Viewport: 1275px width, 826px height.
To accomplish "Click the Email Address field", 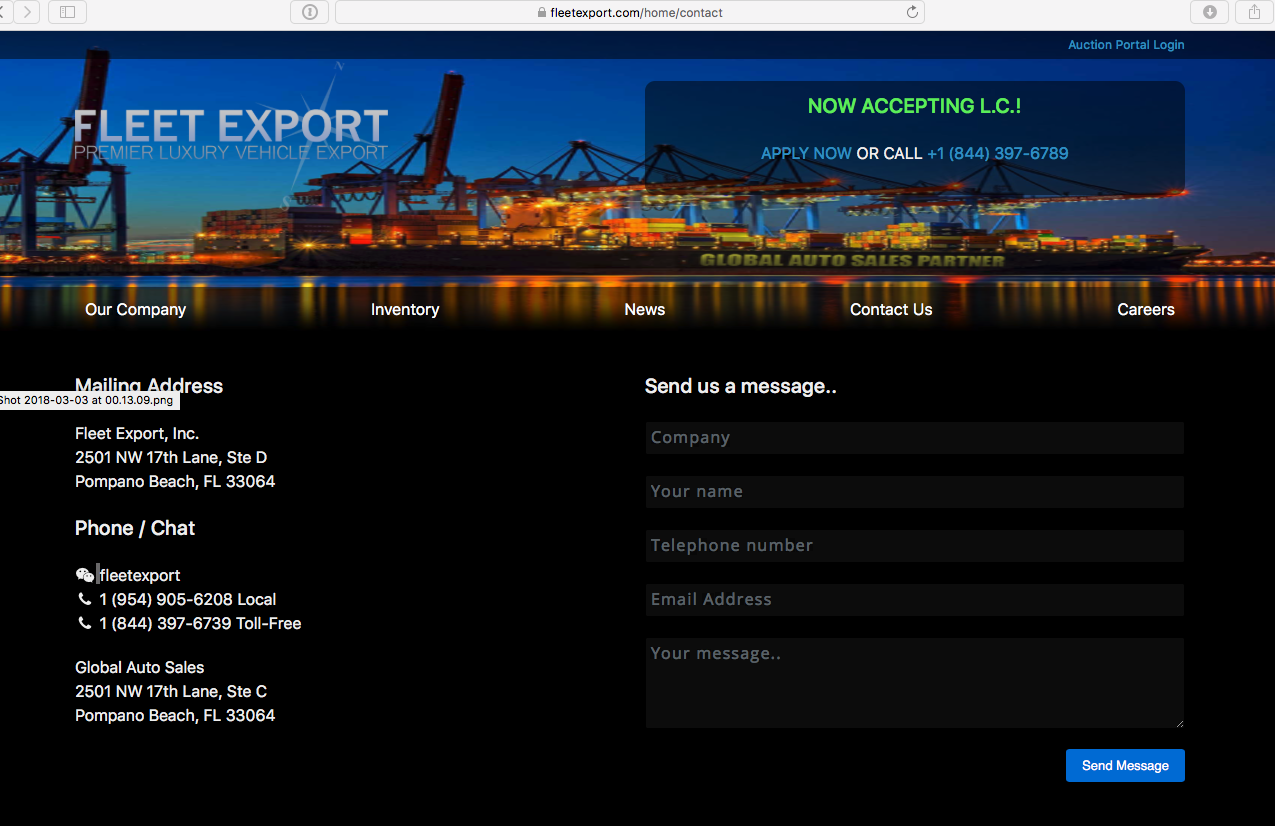I will [915, 600].
